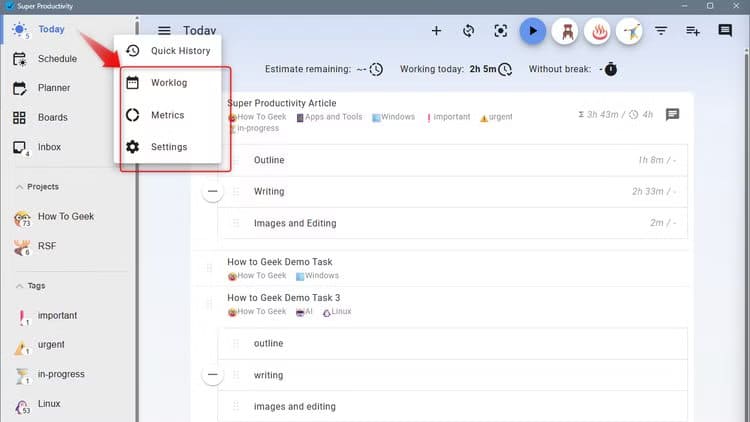Start tracking with blue play button
Viewport: 750px width, 422px height.
pos(533,31)
